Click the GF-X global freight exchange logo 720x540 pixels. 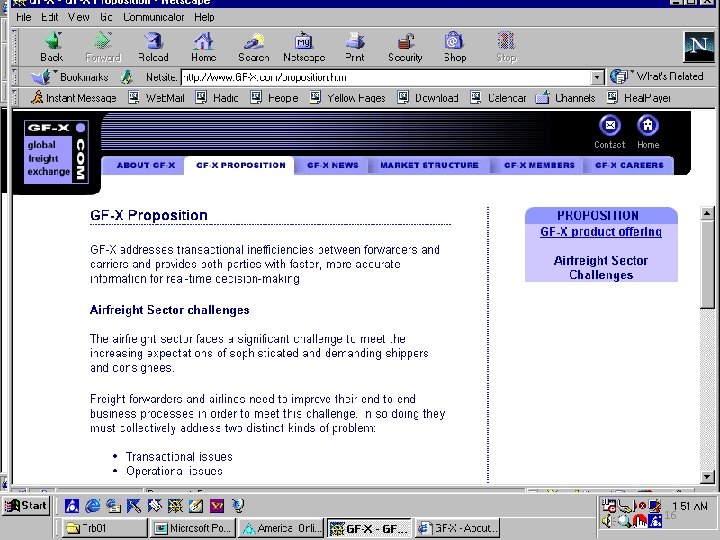[x=56, y=152]
